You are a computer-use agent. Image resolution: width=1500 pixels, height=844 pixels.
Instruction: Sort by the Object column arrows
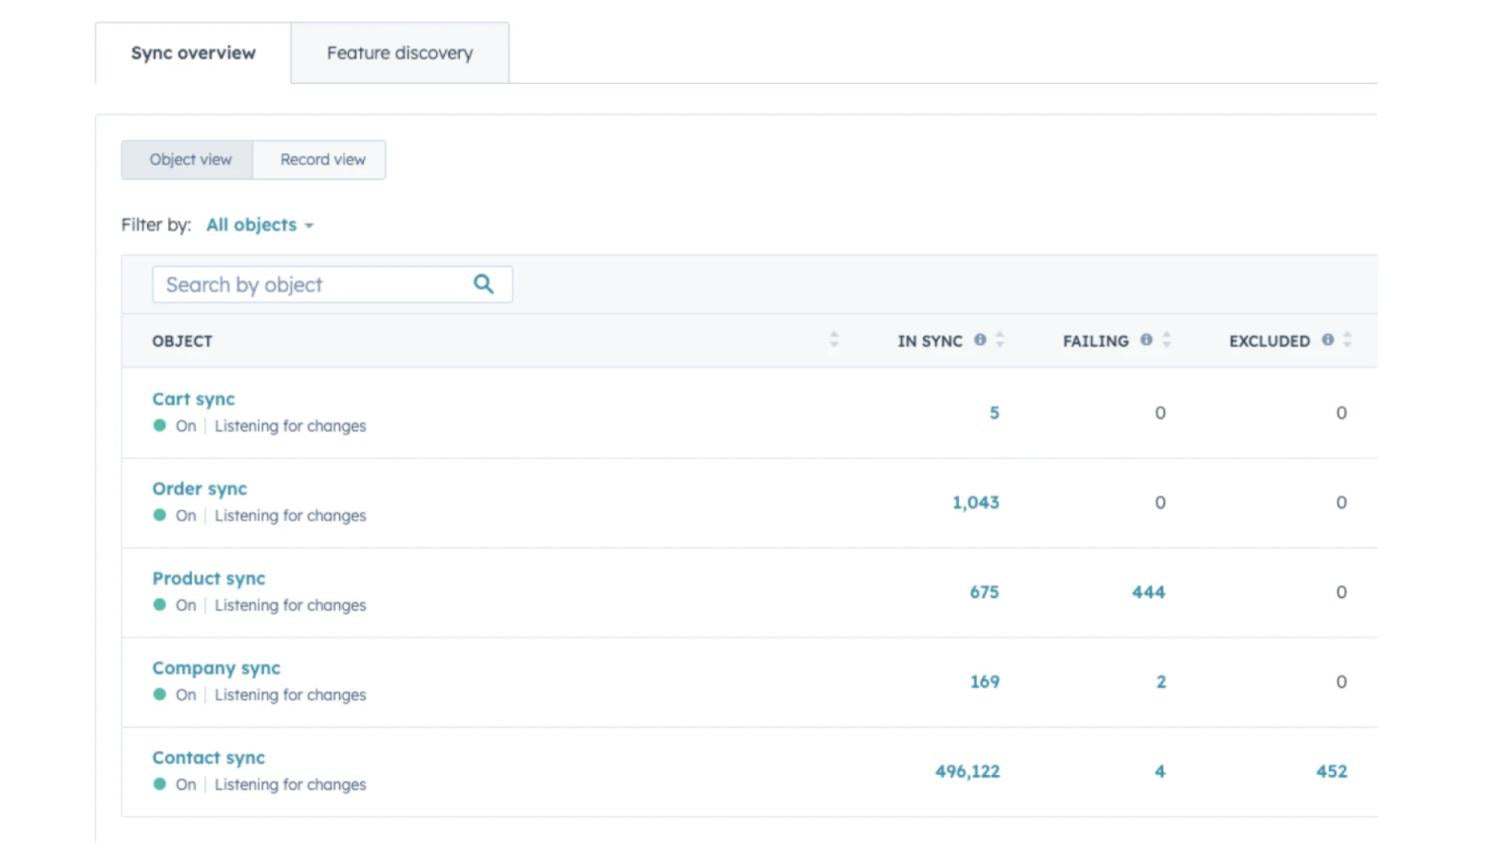[x=834, y=340]
